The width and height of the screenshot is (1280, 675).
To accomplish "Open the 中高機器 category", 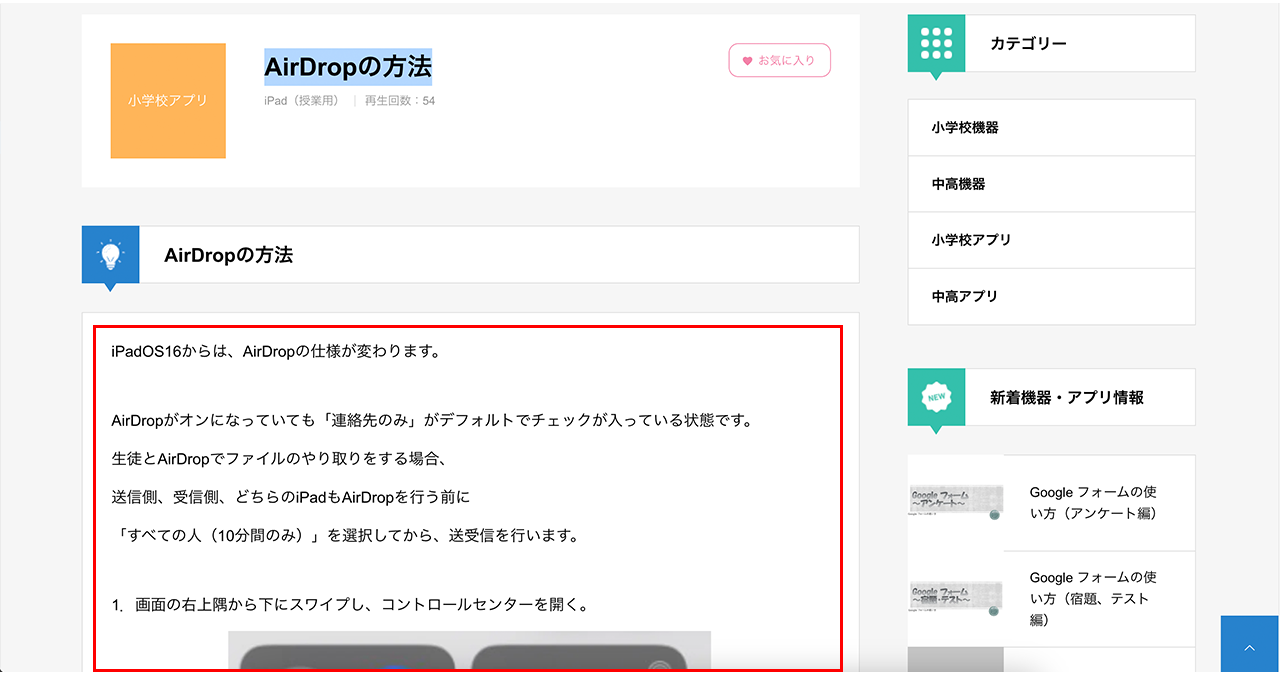I will [1051, 184].
